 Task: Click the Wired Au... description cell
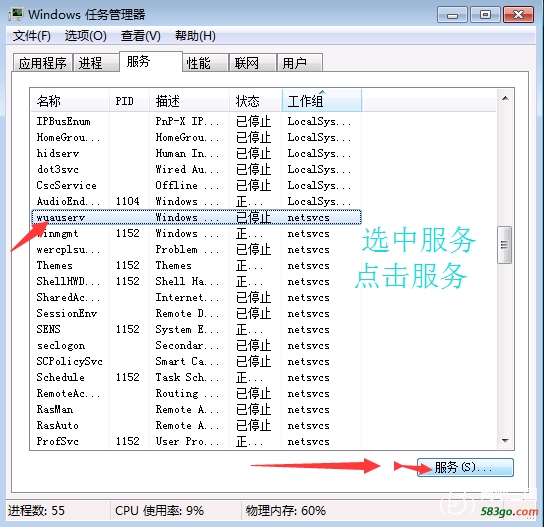coord(187,169)
